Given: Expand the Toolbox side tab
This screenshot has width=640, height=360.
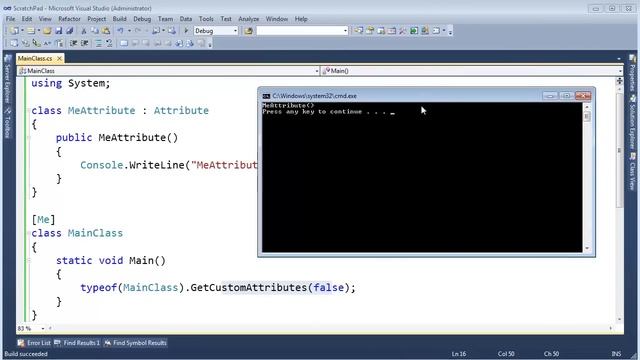Looking at the screenshot, I should (x=7, y=124).
